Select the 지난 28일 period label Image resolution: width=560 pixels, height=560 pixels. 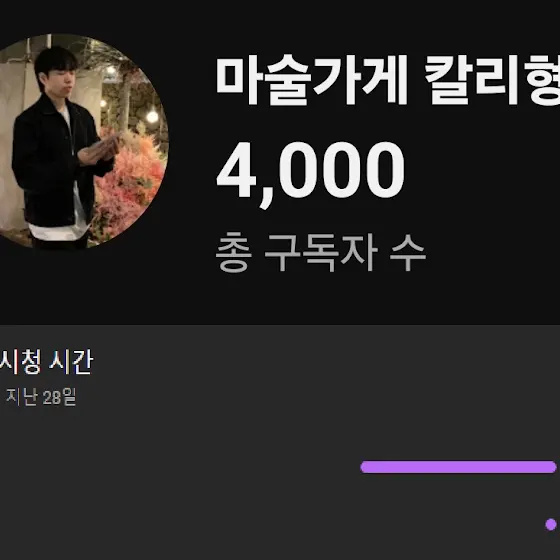tap(41, 397)
